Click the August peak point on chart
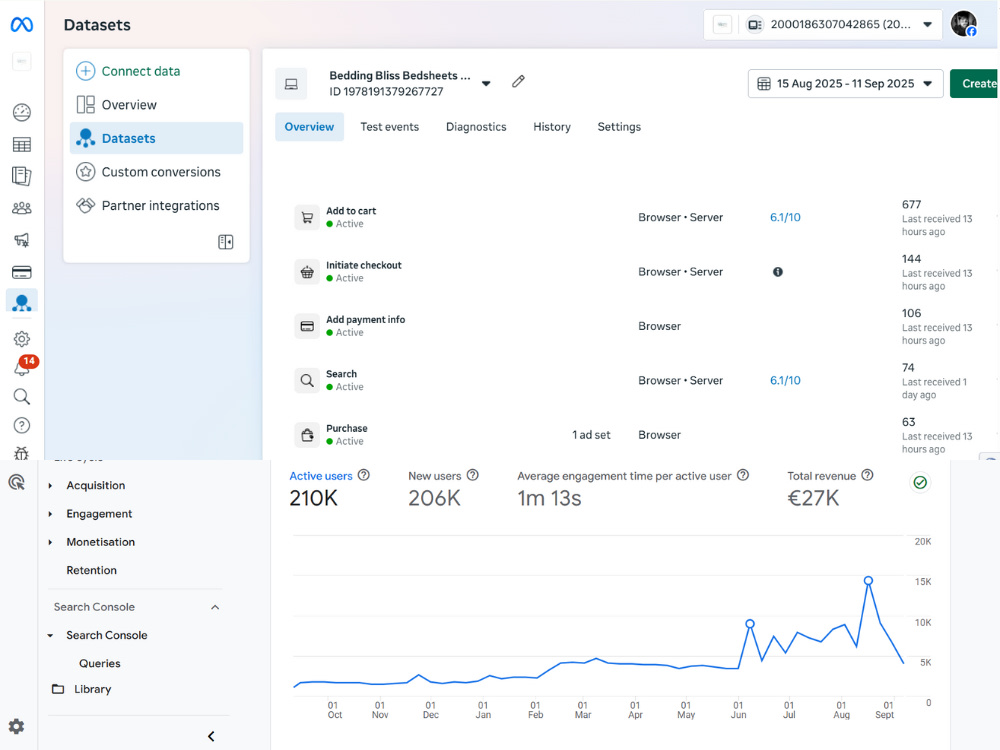The image size is (1000, 750). coord(868,580)
